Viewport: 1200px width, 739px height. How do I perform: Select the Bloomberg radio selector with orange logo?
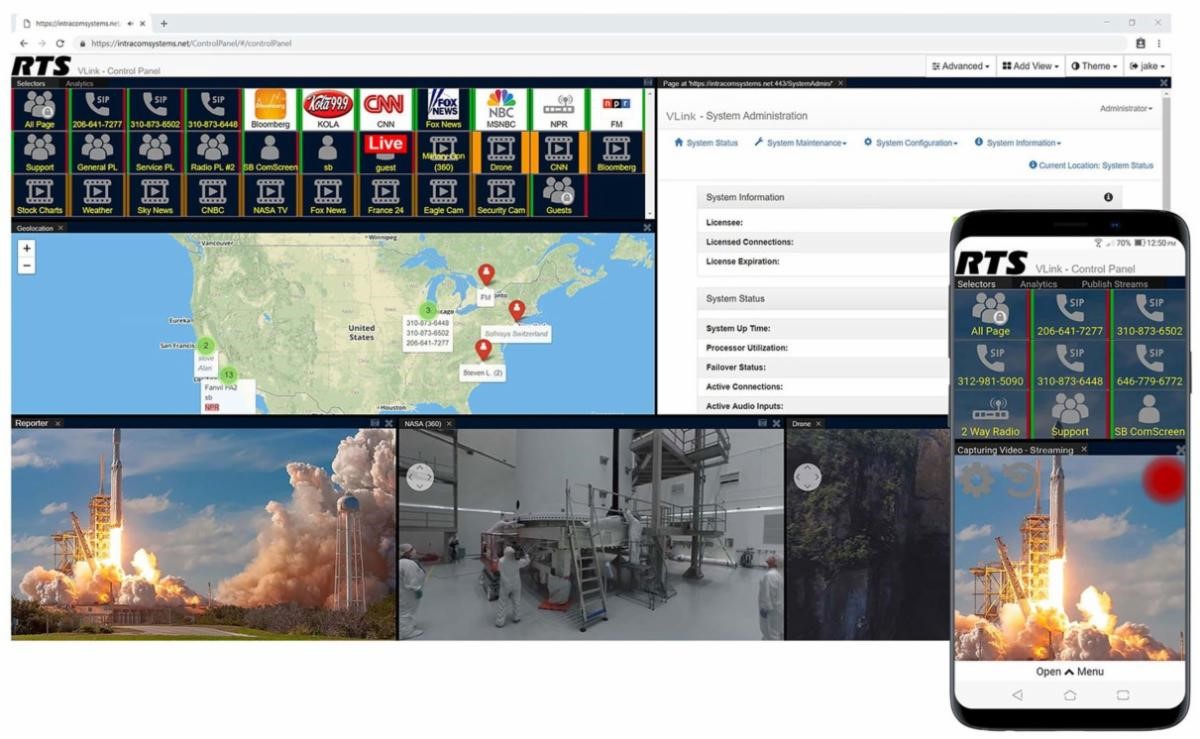point(270,109)
